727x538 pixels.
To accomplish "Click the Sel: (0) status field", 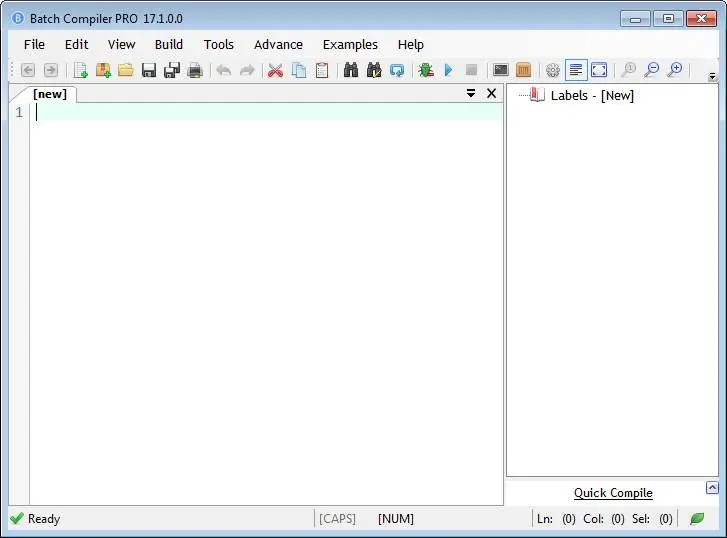I will (652, 519).
